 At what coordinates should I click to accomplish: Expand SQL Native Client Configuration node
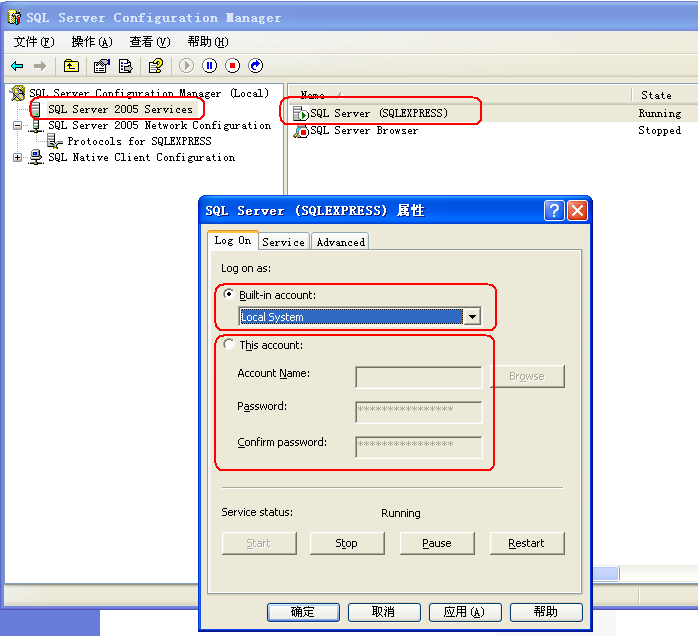(x=17, y=158)
